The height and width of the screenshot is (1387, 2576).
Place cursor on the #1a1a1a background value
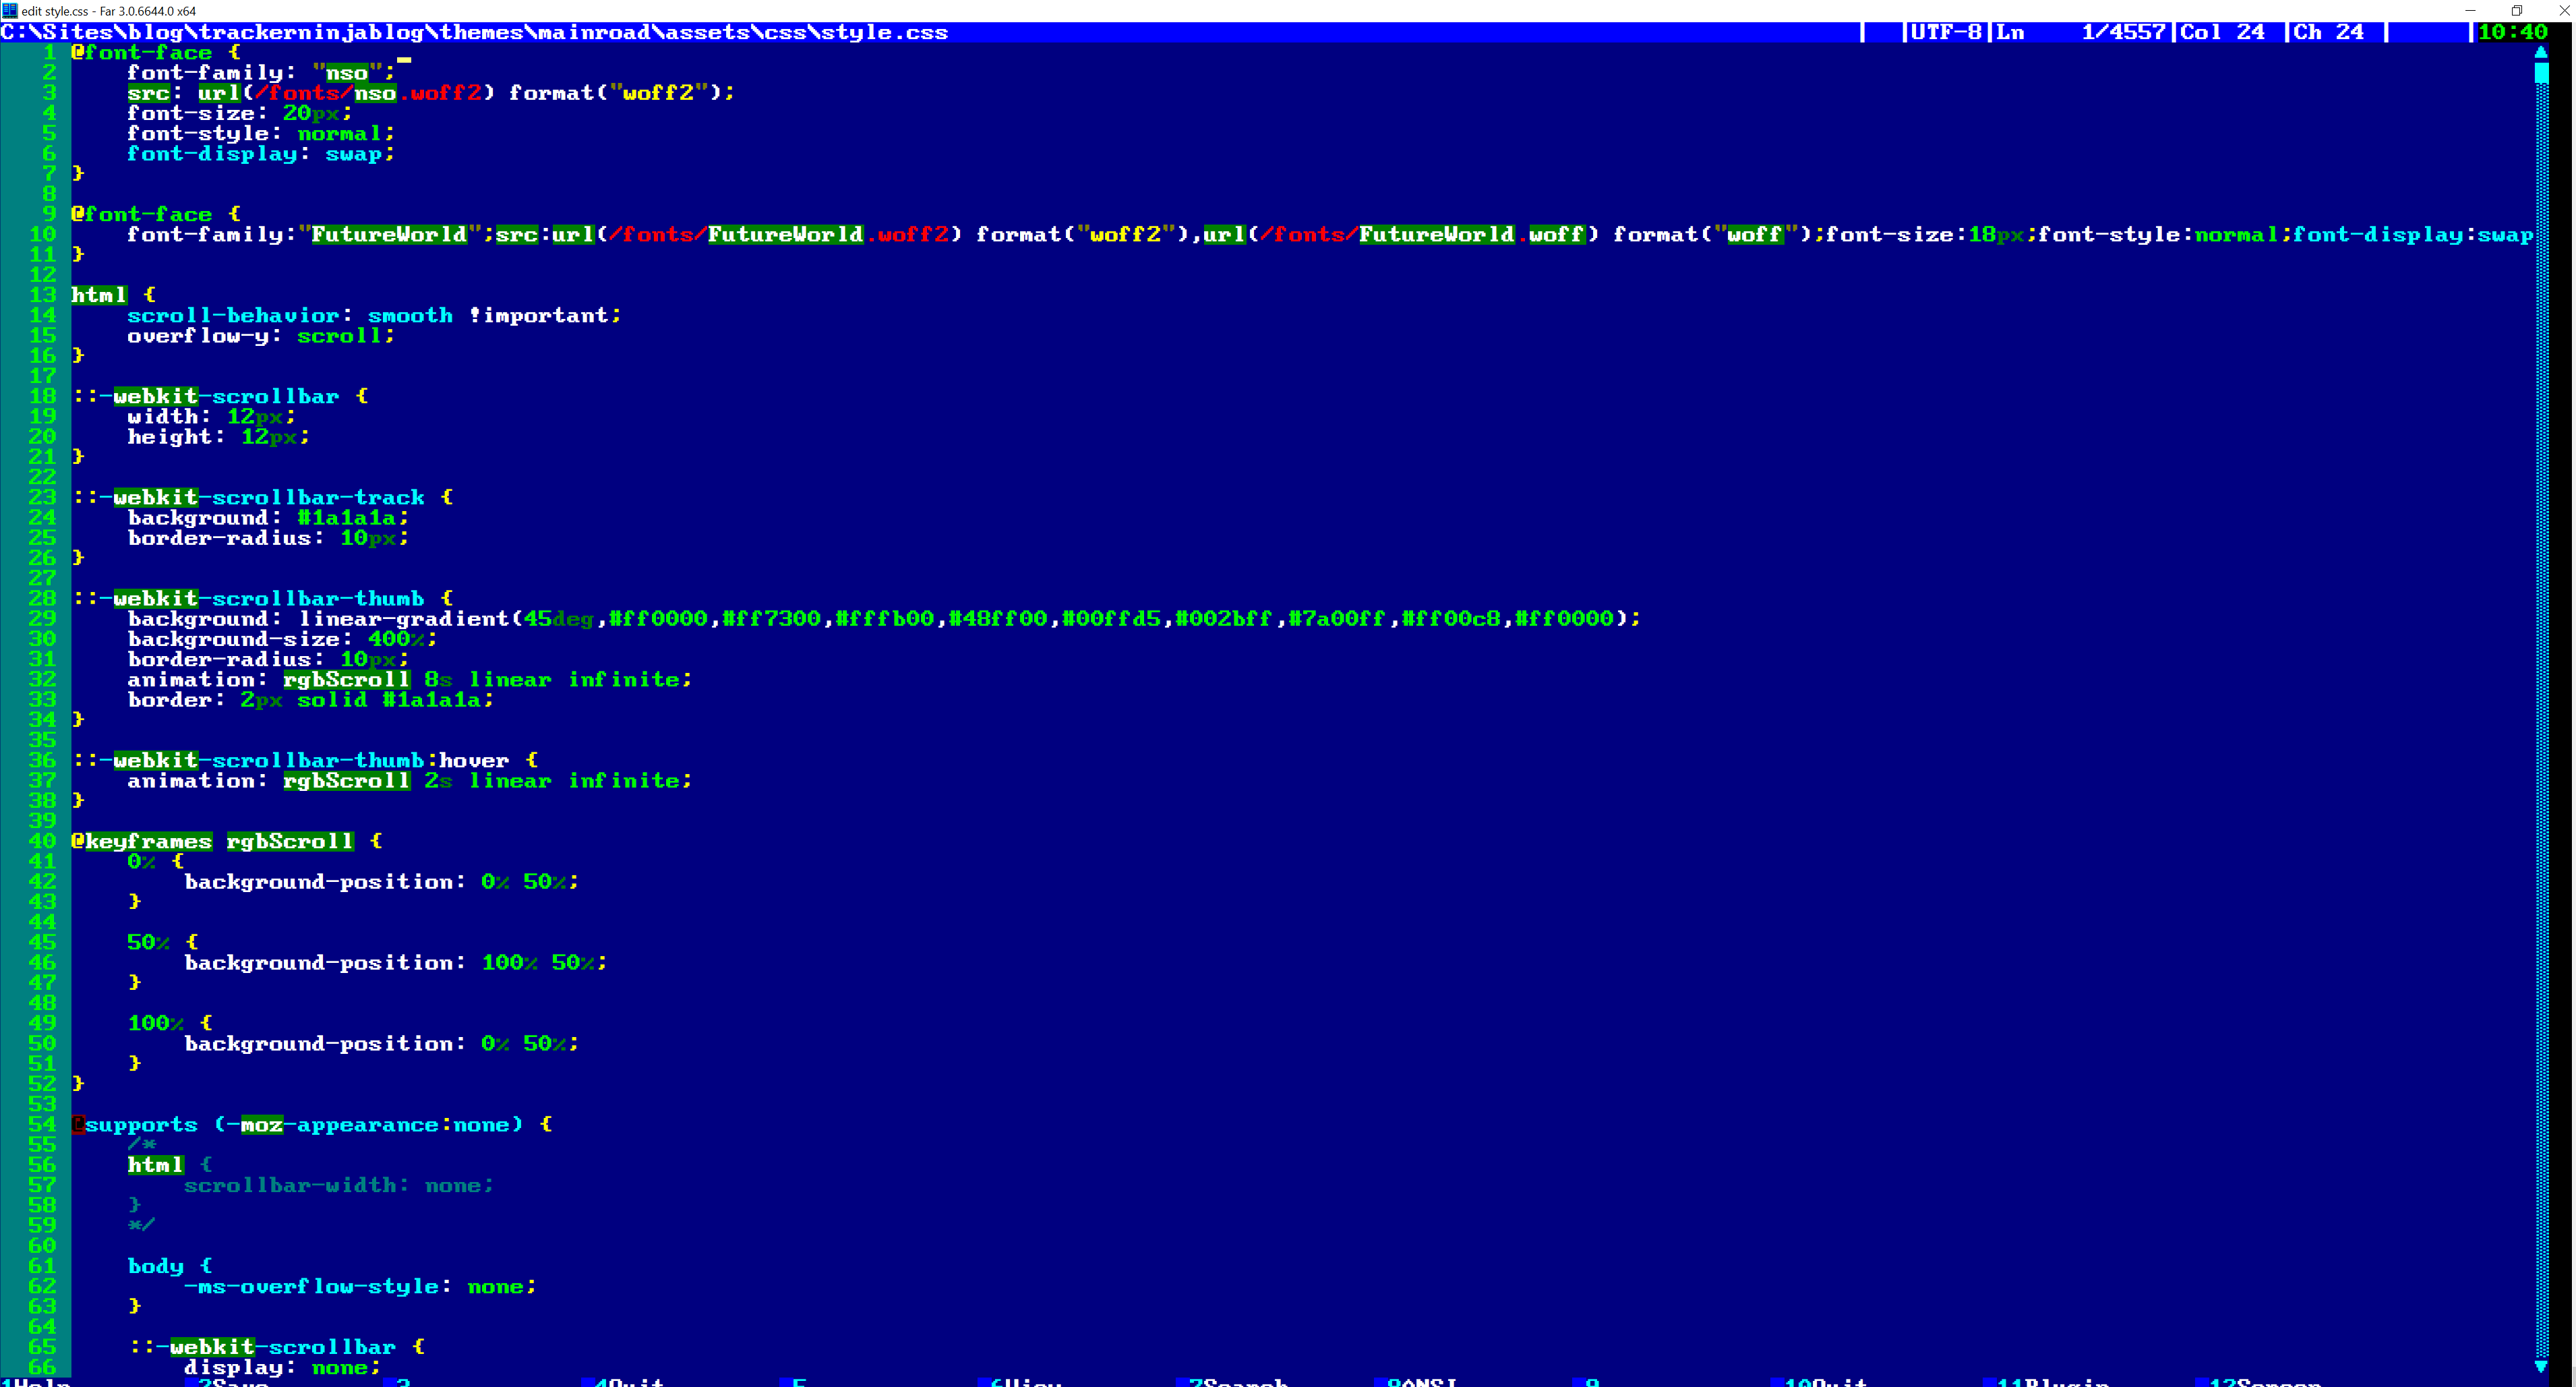coord(346,518)
